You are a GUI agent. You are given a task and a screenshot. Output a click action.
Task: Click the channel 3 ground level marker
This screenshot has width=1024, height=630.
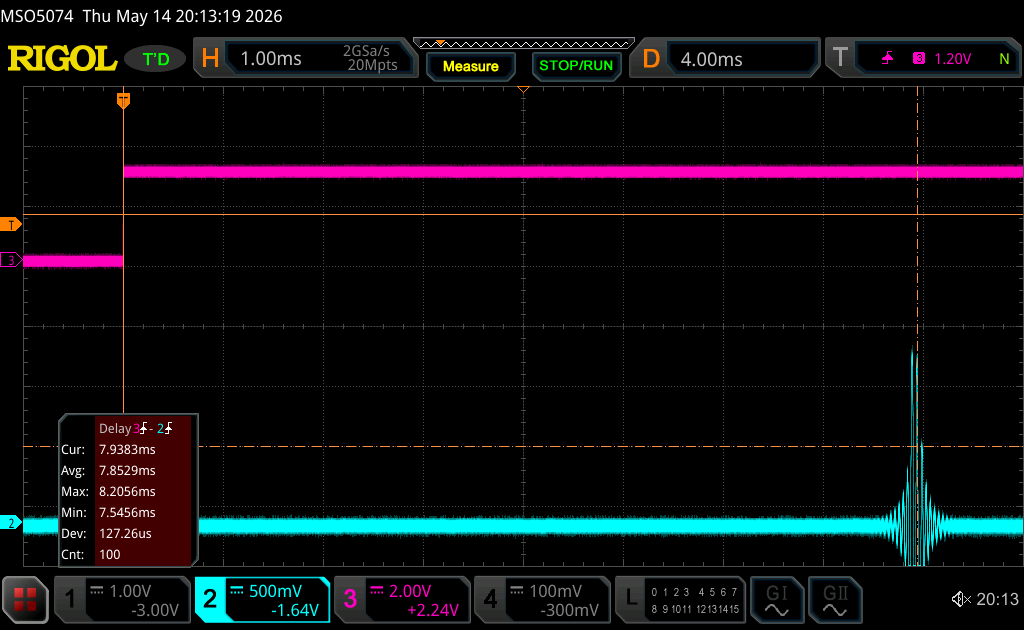[x=10, y=260]
